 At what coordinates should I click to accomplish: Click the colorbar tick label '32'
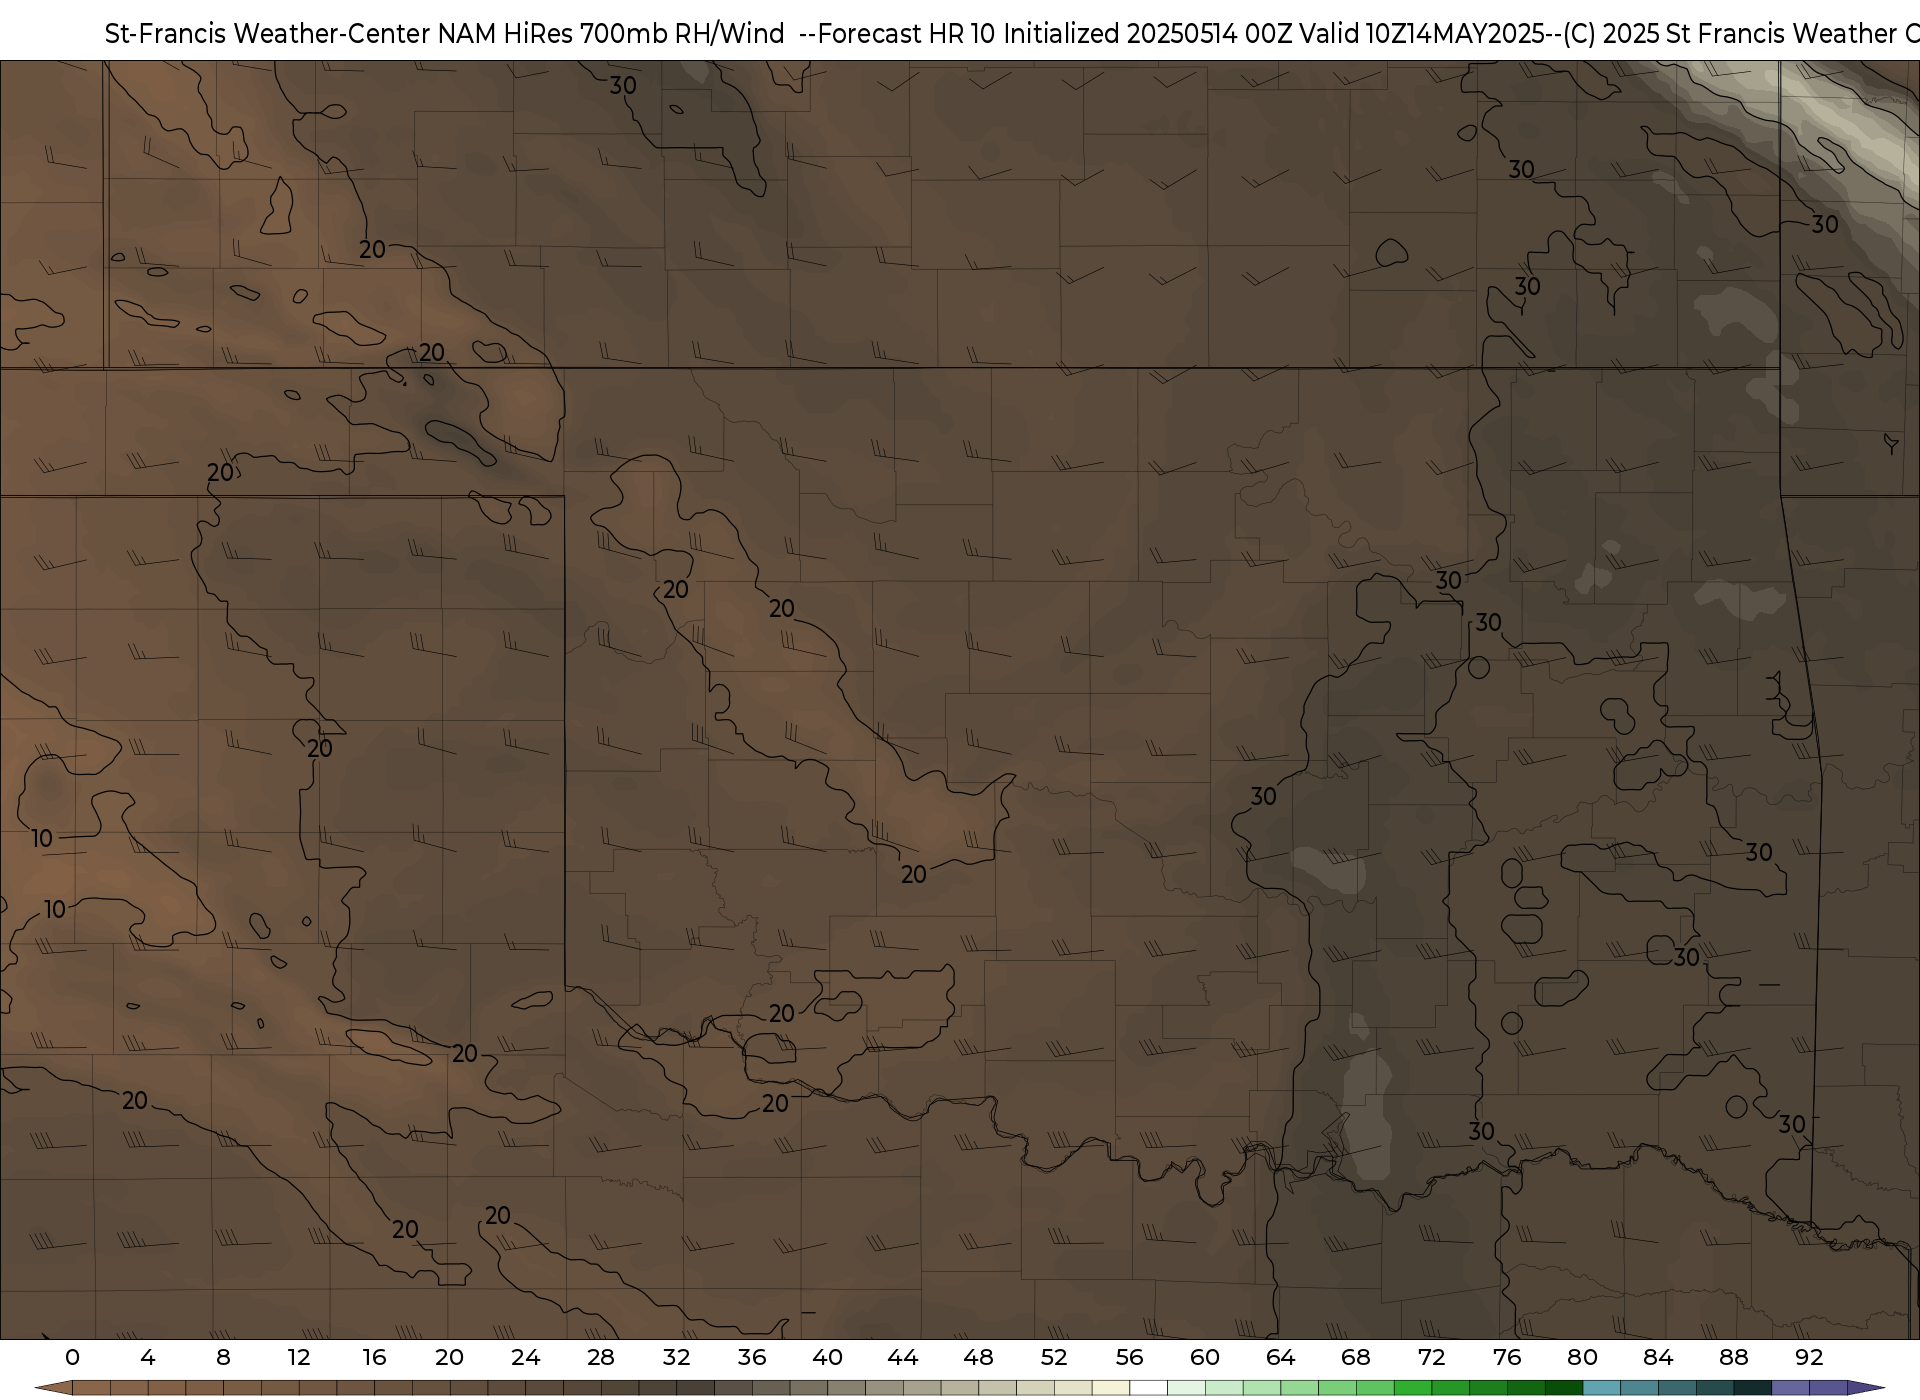[676, 1358]
